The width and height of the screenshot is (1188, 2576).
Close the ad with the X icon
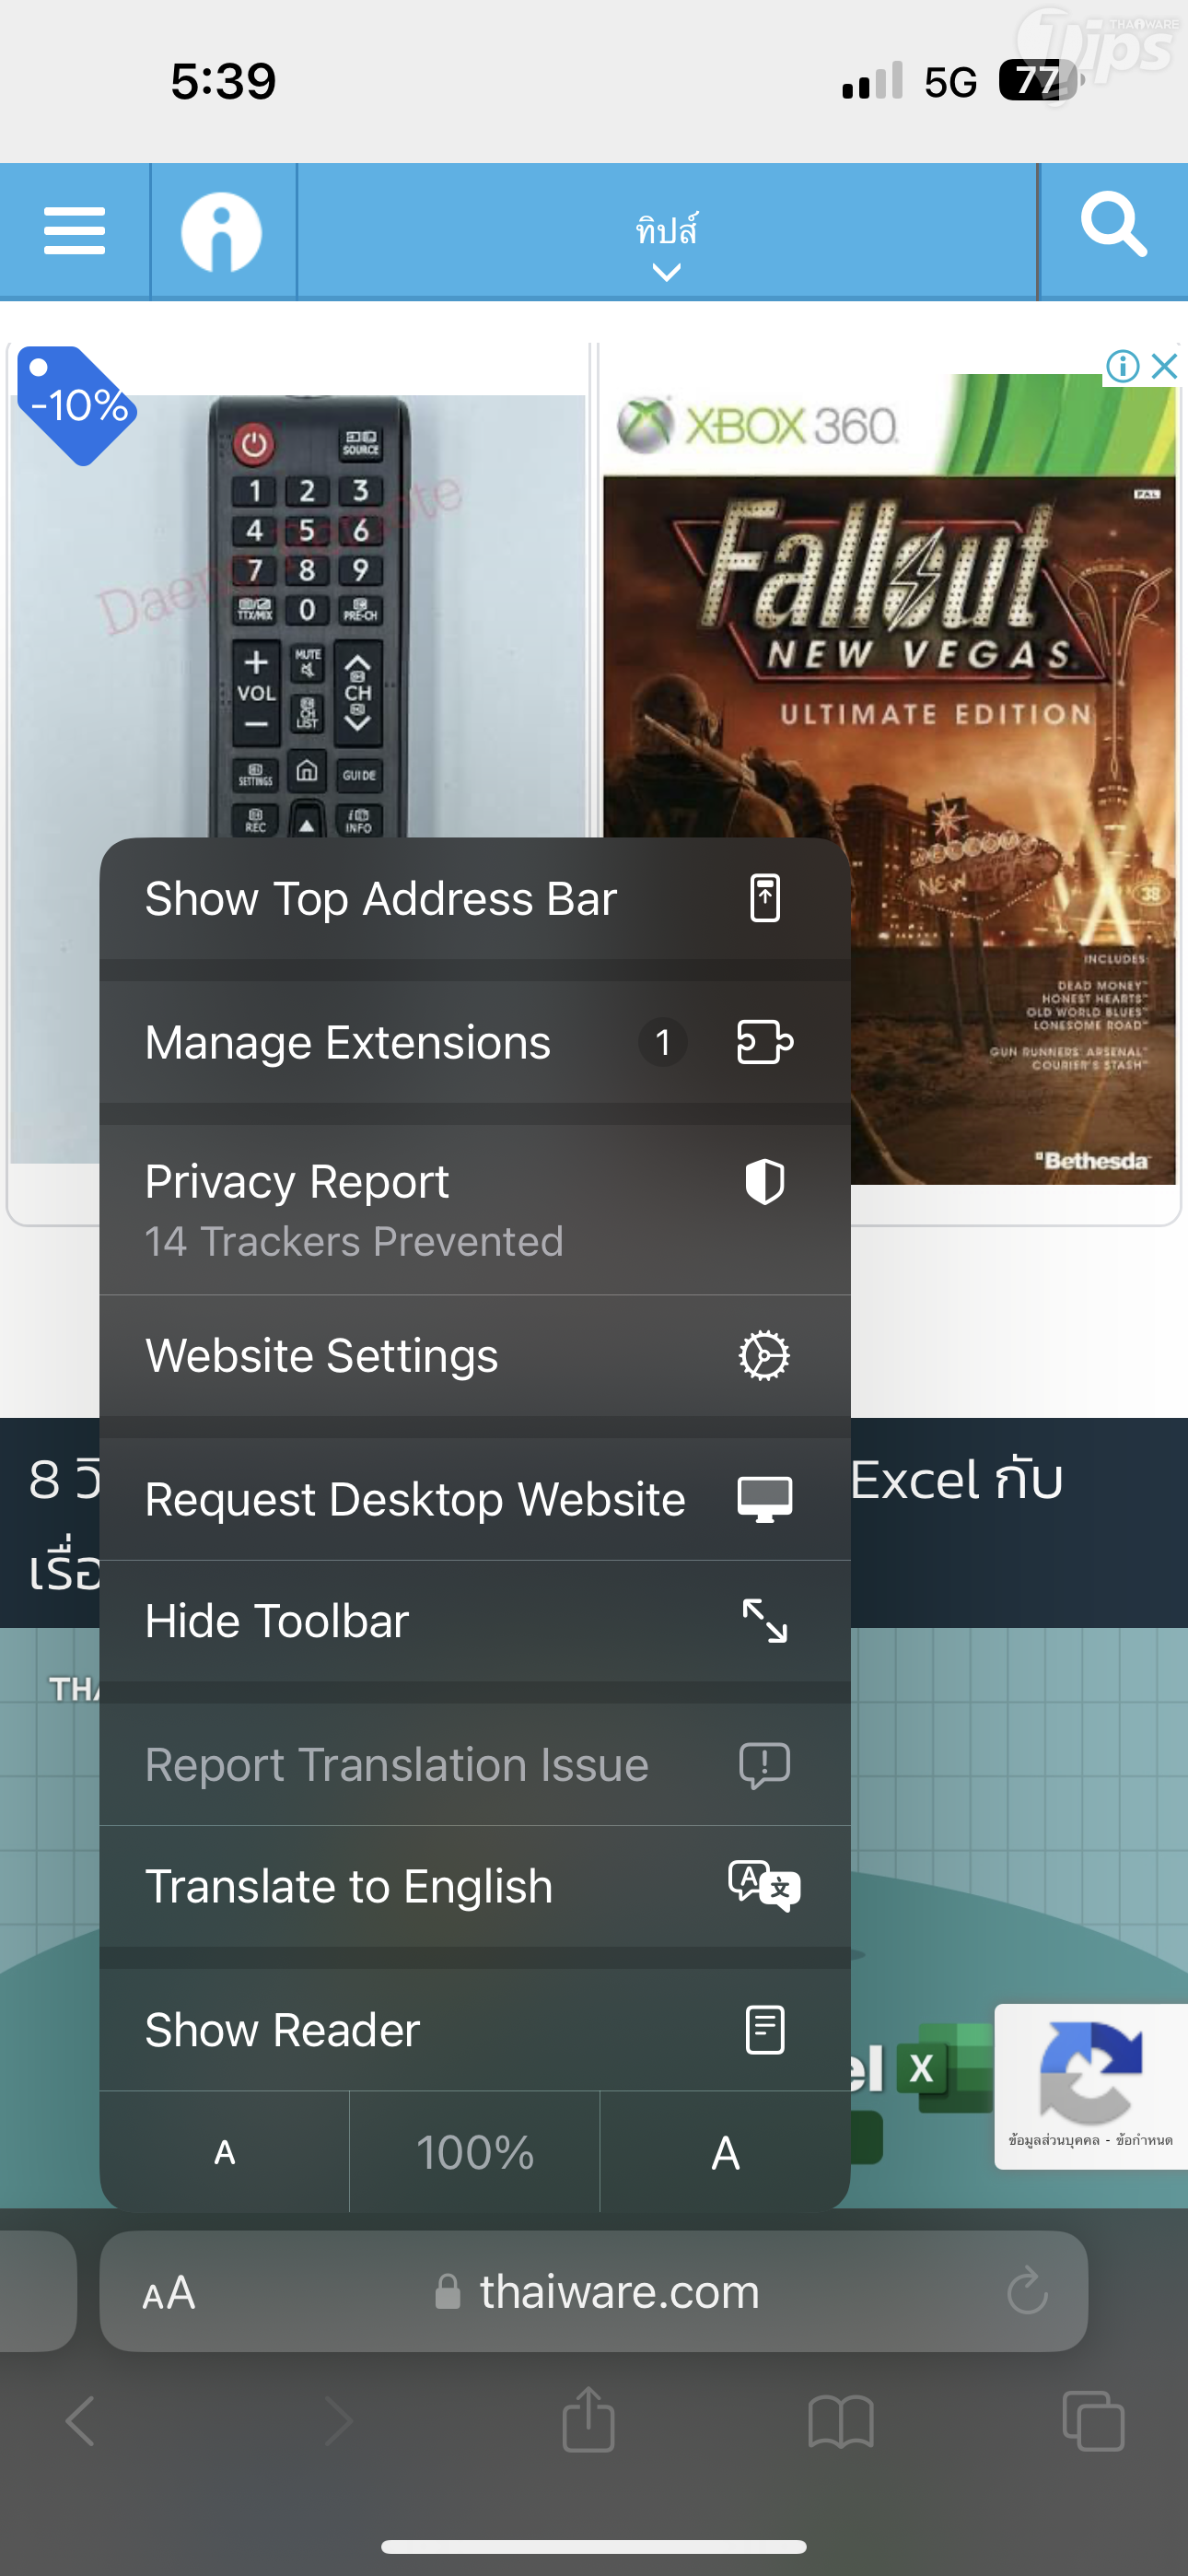point(1164,366)
